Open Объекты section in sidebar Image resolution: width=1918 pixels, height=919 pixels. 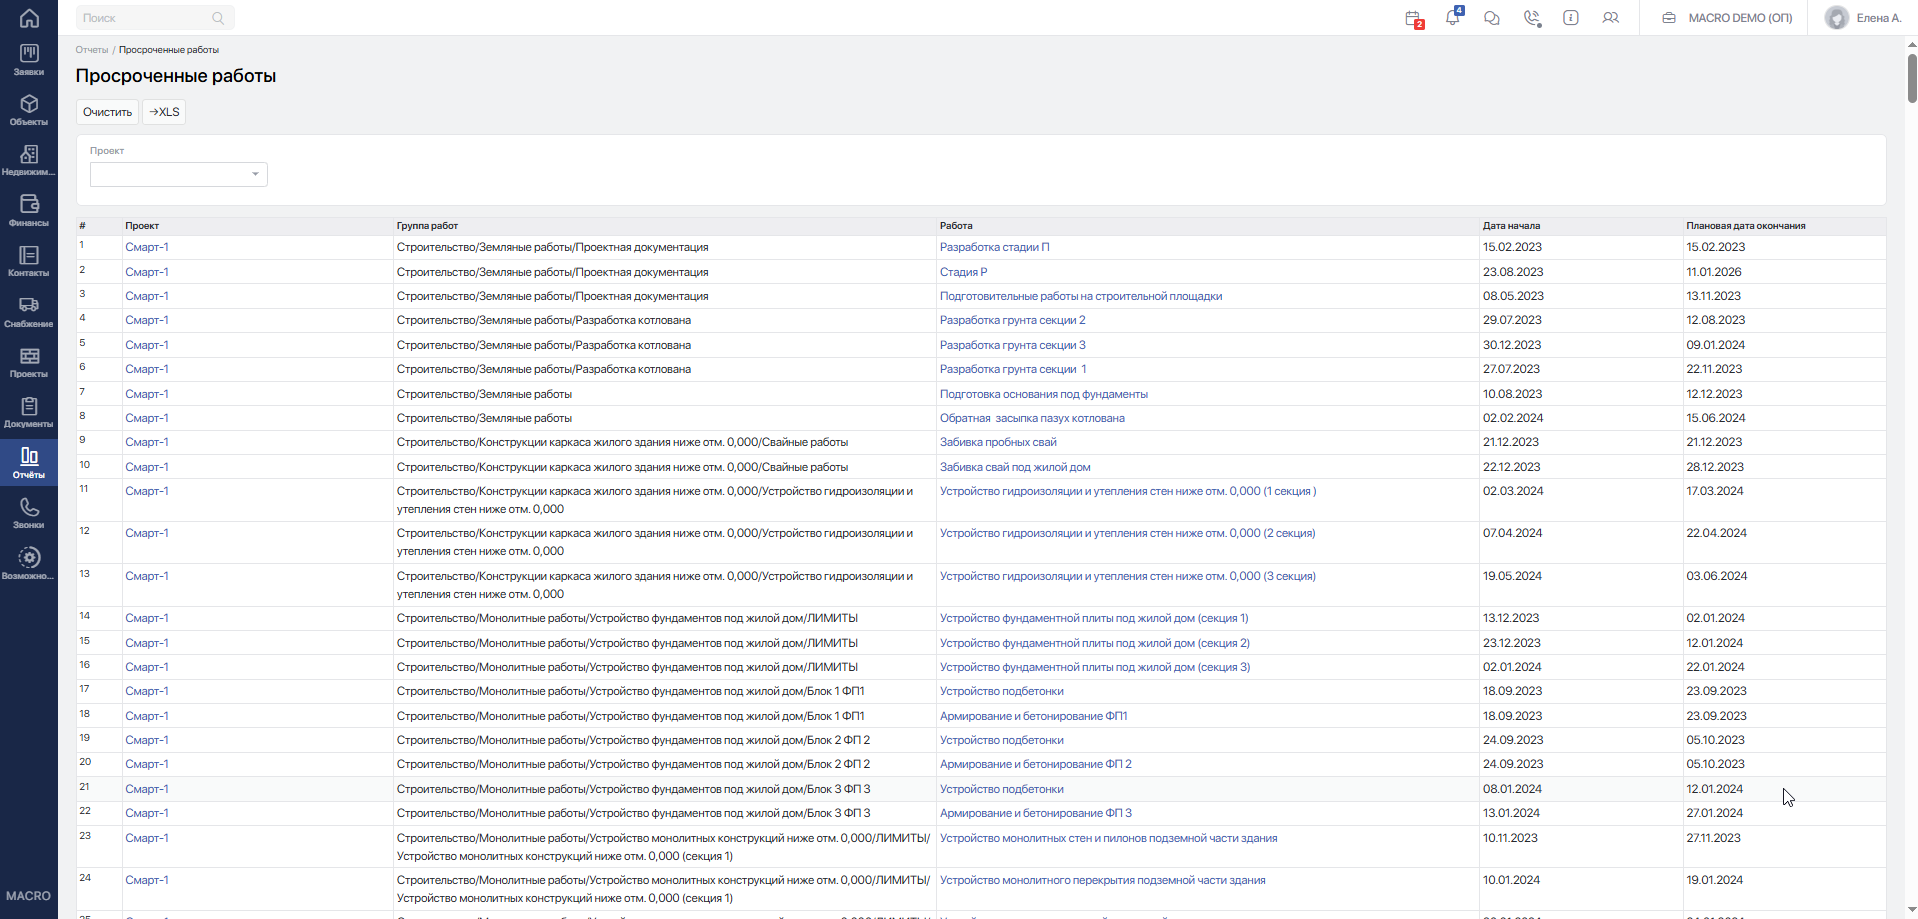[x=29, y=110]
